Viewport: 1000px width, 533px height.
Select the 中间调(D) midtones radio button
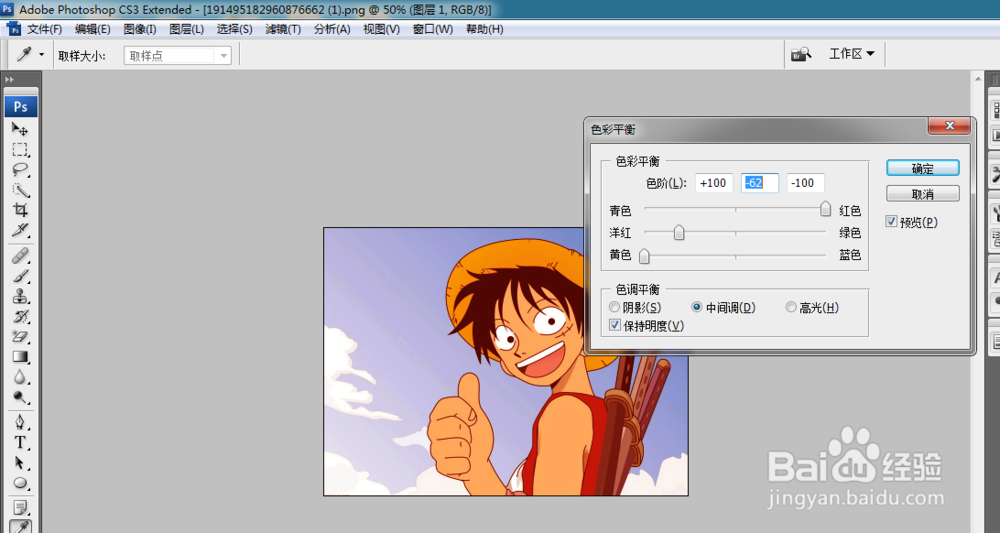coord(696,307)
